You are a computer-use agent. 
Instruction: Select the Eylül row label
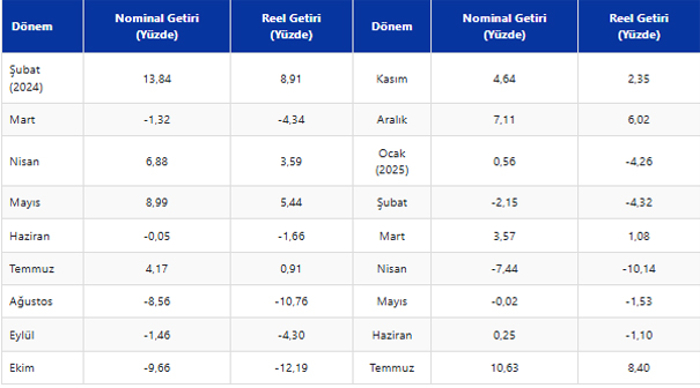click(x=21, y=335)
